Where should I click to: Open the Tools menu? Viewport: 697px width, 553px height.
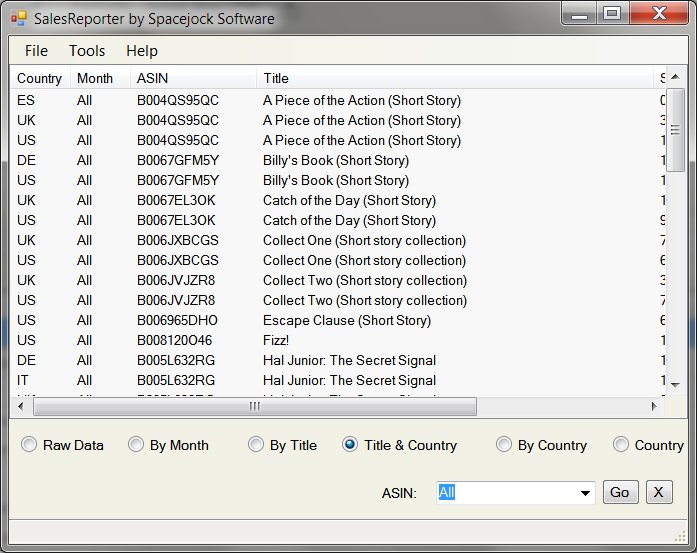tap(87, 51)
